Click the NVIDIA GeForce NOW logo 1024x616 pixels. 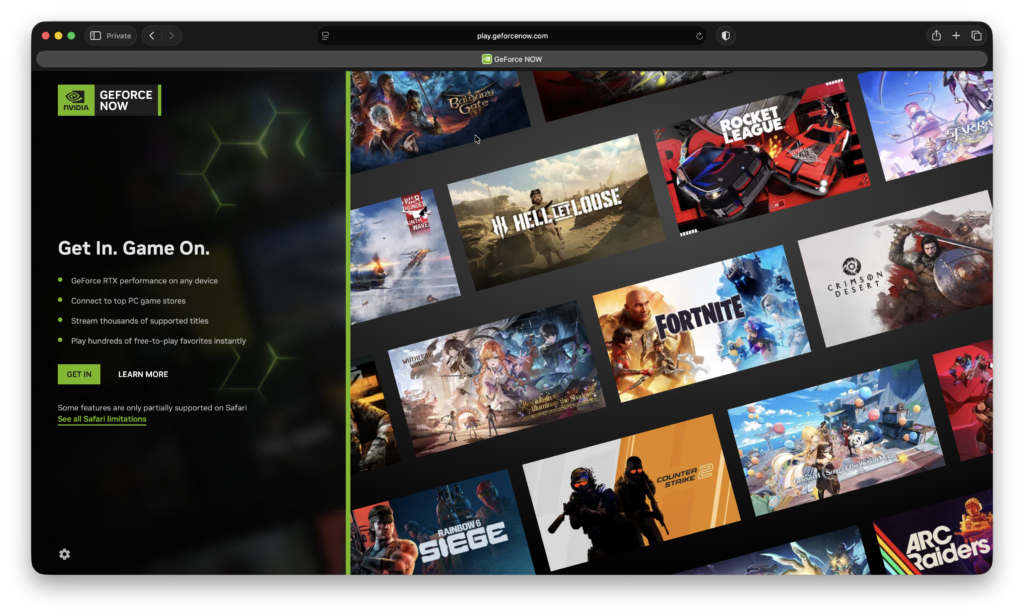[109, 100]
